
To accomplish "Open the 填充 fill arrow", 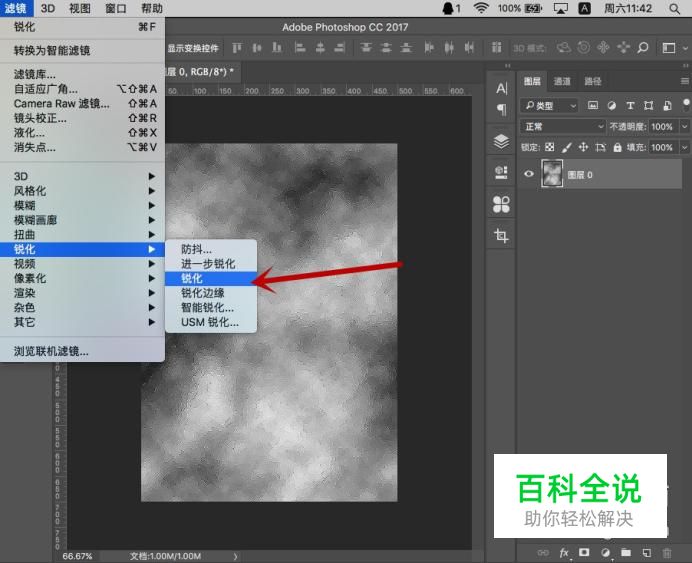I will [684, 147].
